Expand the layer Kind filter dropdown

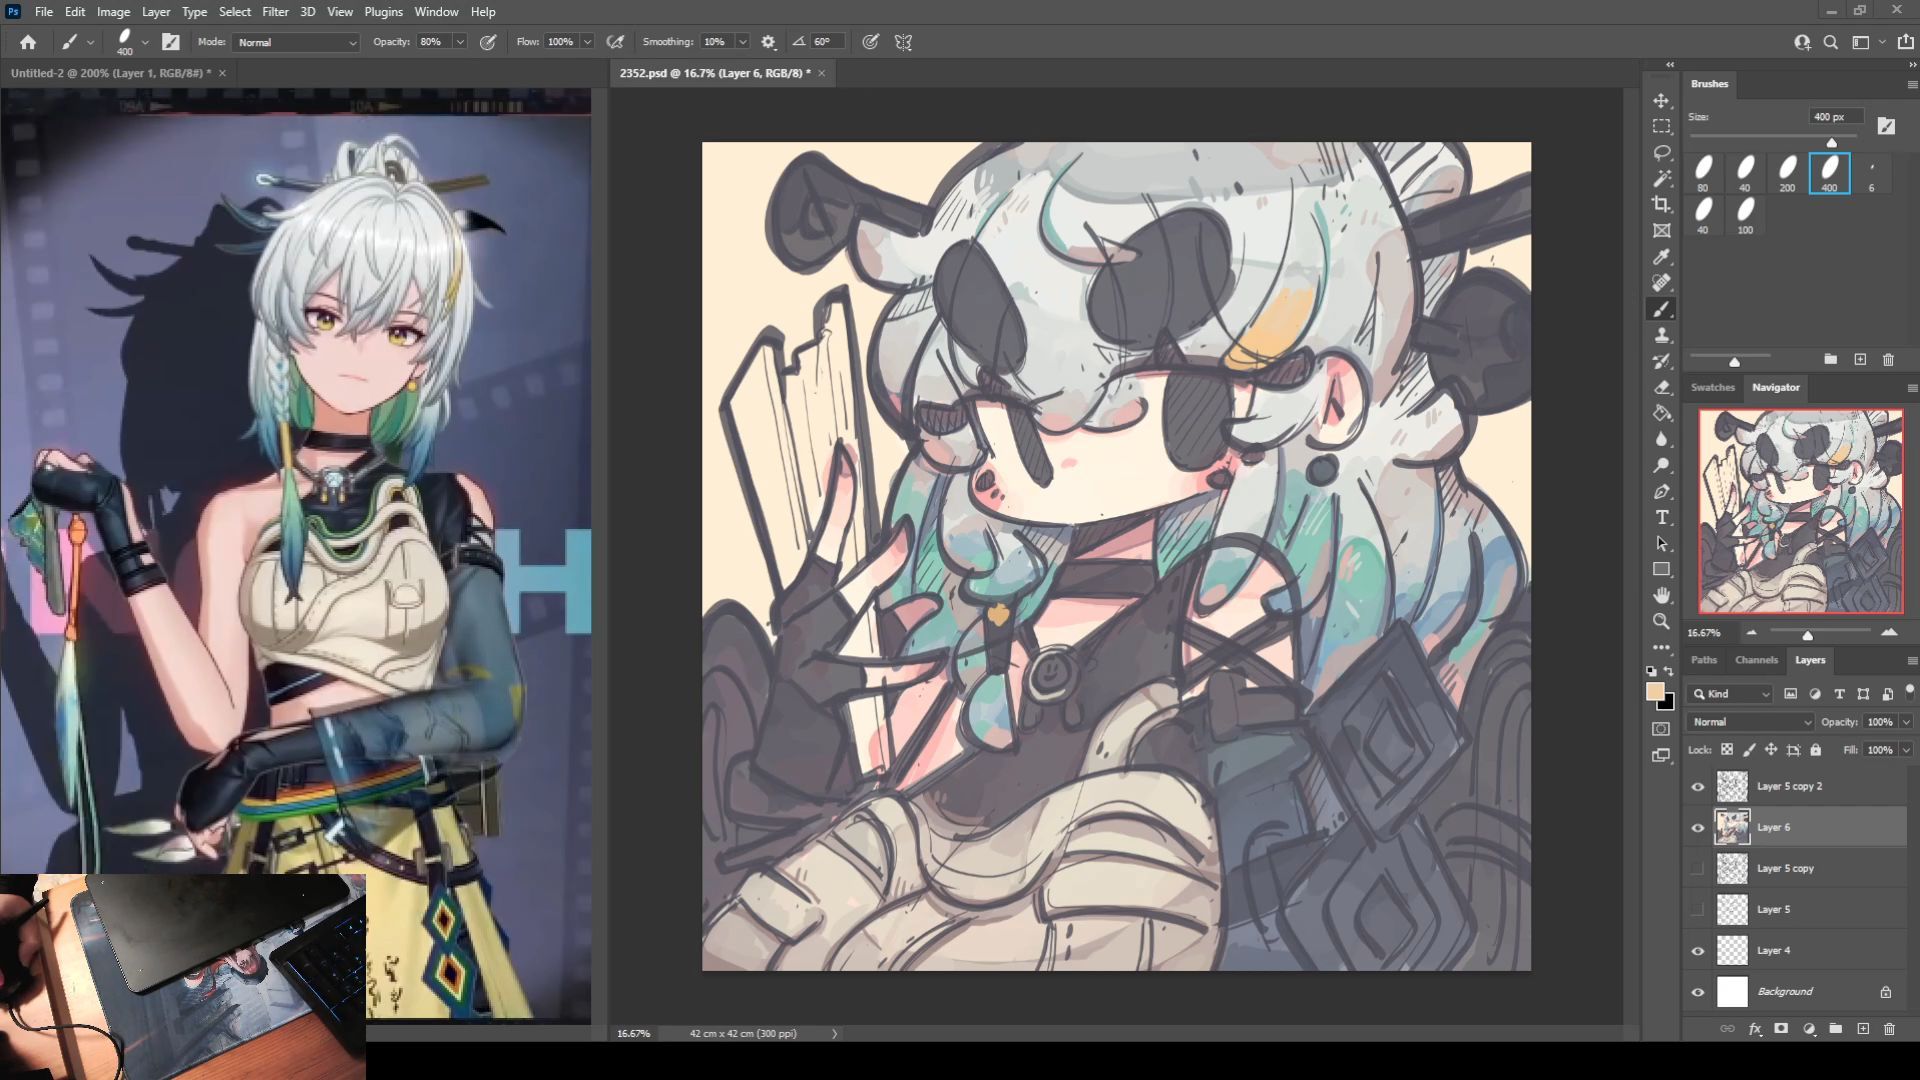point(1730,694)
